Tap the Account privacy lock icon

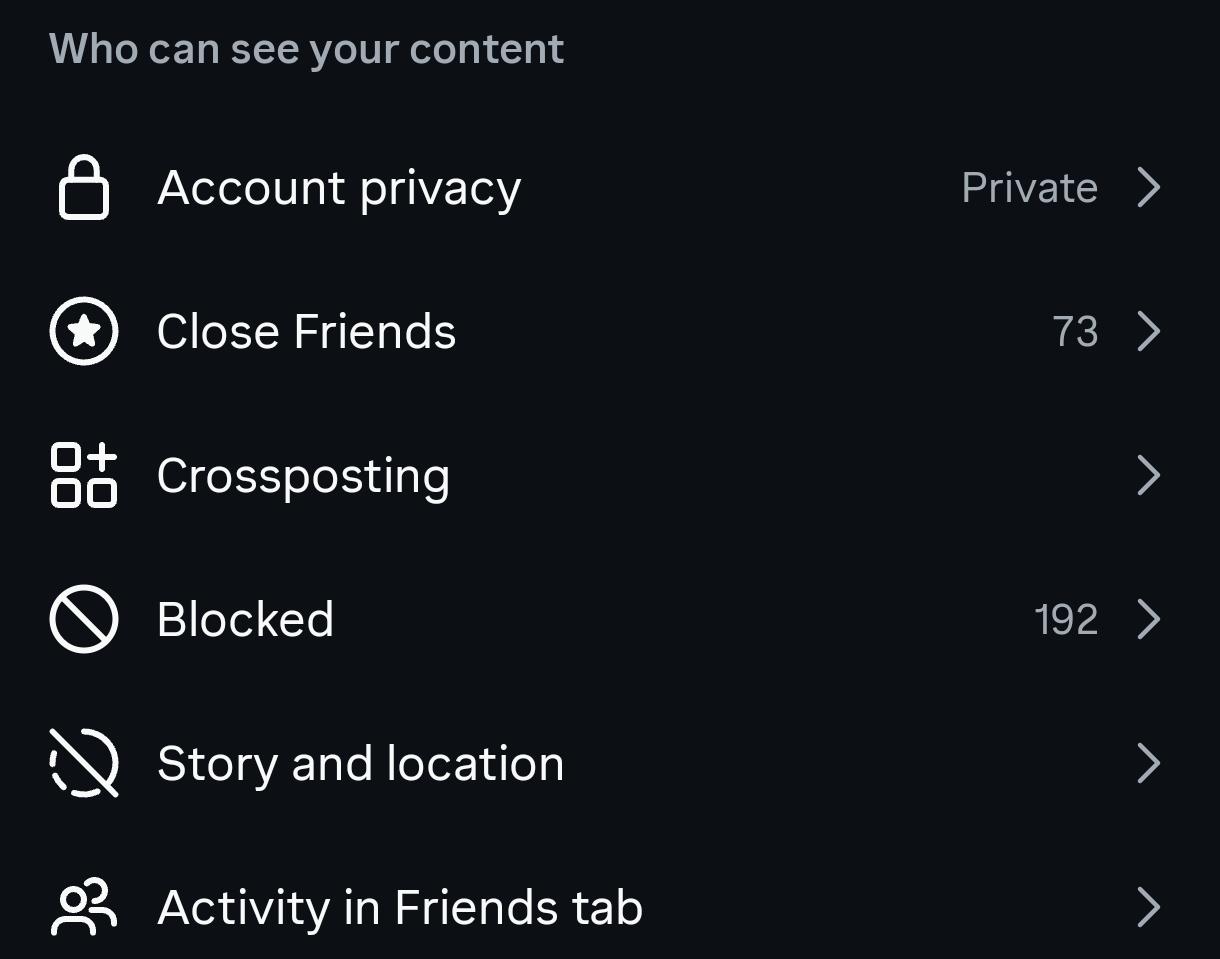pyautogui.click(x=84, y=187)
